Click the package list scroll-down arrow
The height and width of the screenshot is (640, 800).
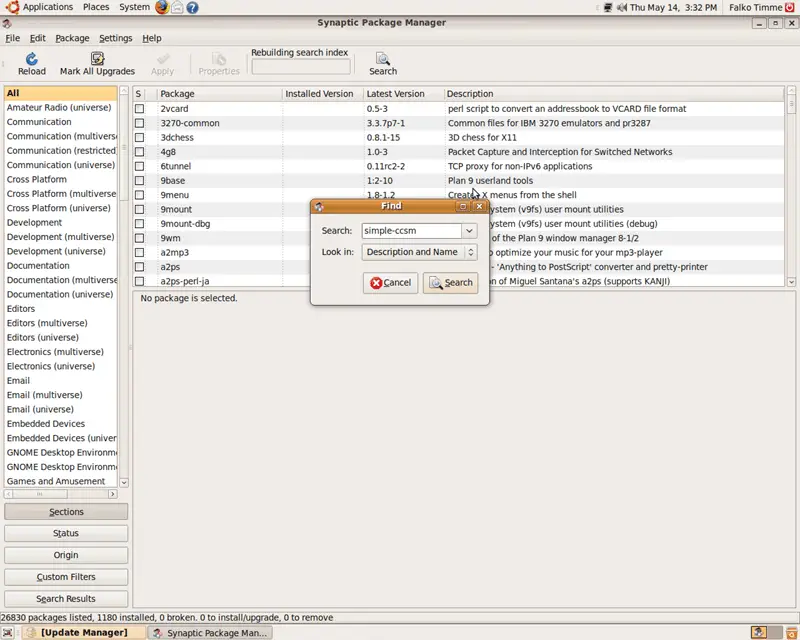(791, 282)
